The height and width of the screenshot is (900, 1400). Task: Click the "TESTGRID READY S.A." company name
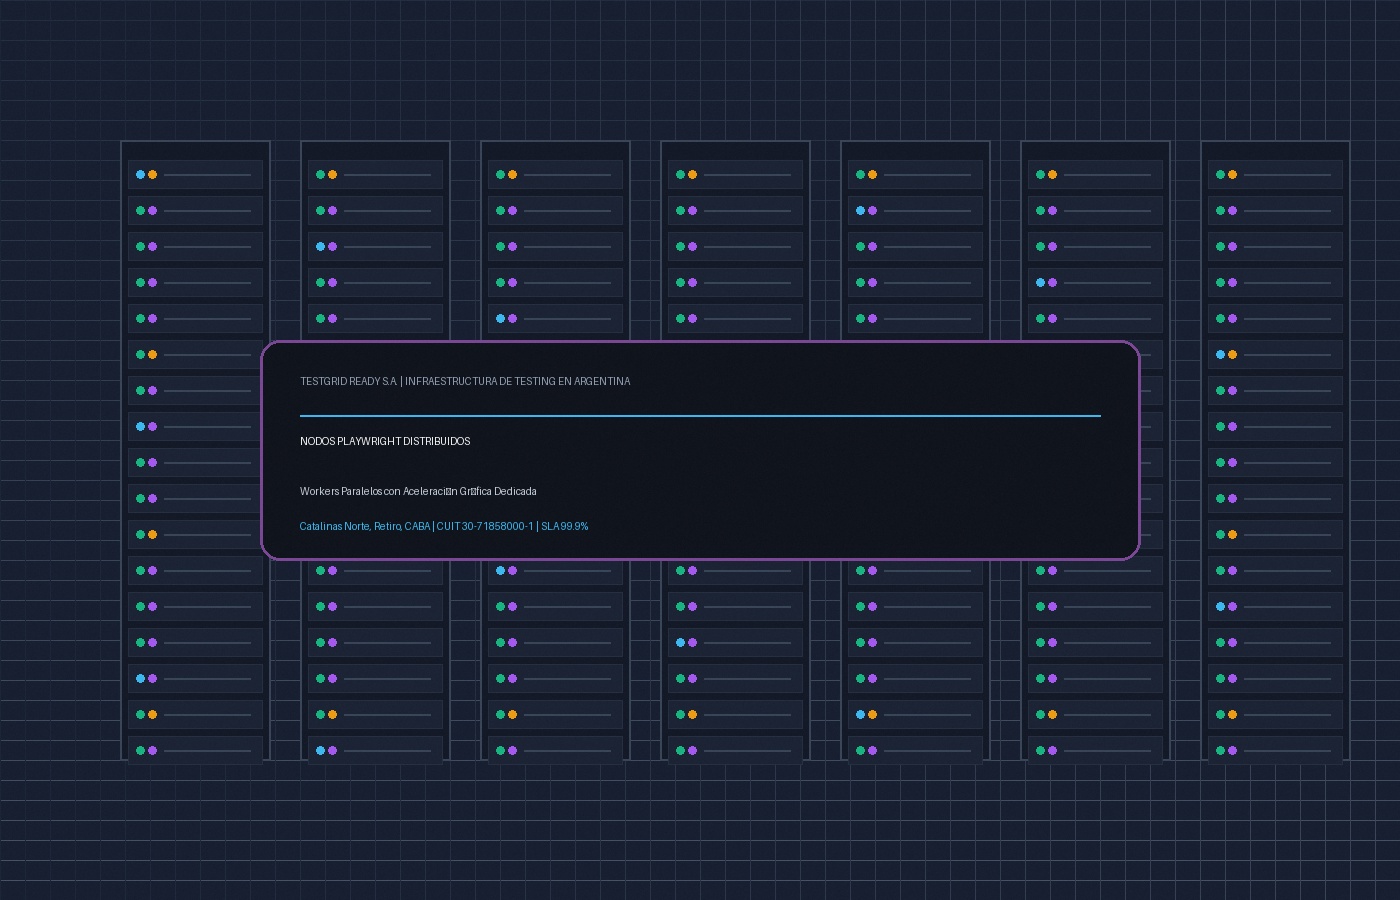pyautogui.click(x=349, y=381)
